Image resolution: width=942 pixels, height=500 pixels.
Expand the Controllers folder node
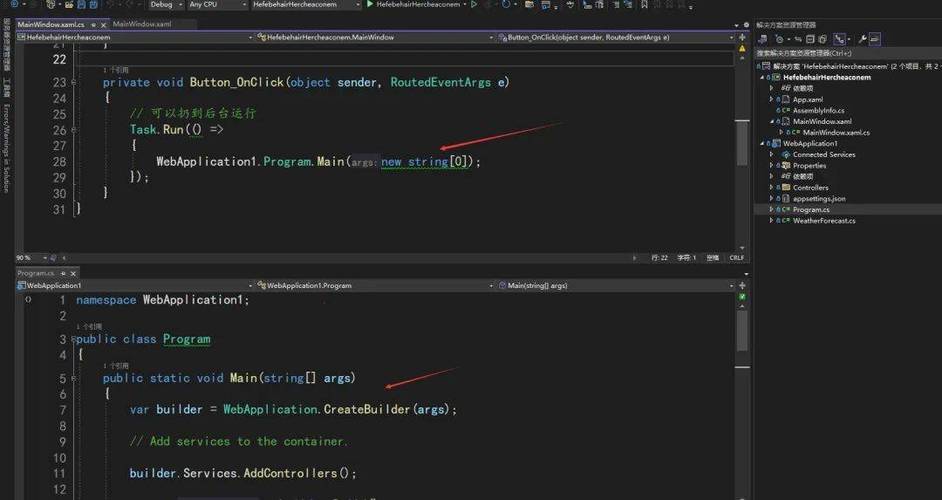pyautogui.click(x=772, y=188)
